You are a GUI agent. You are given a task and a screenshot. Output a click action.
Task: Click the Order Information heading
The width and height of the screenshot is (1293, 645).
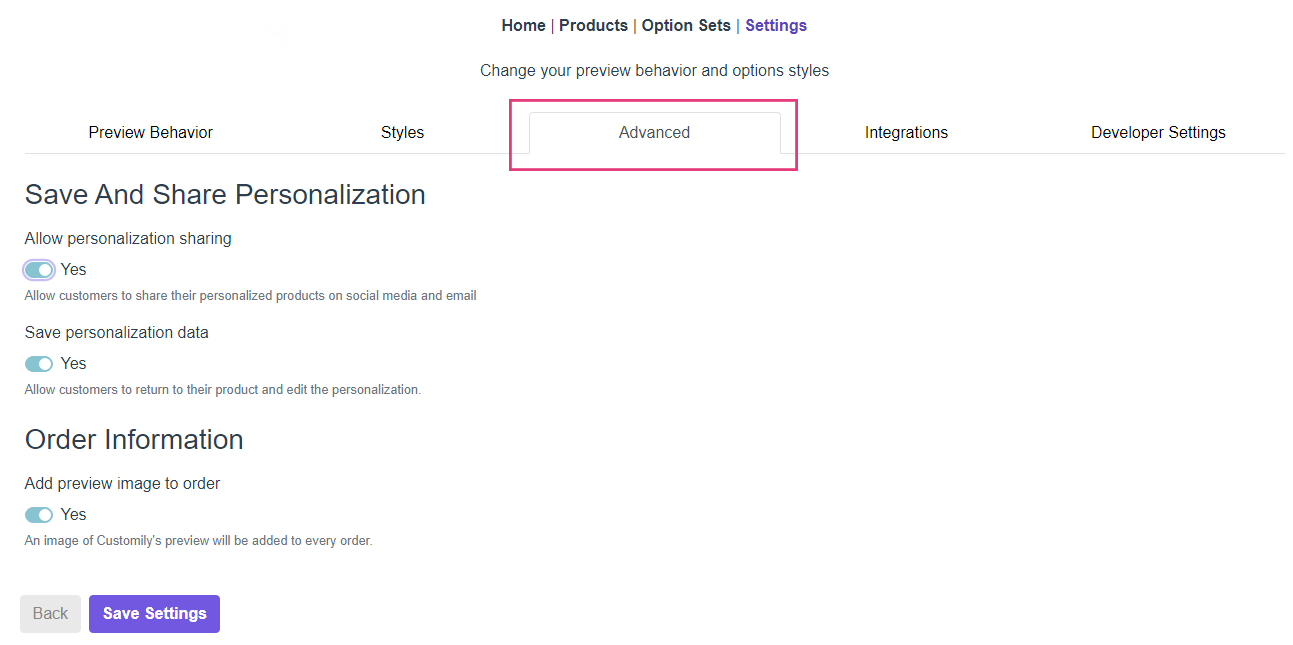134,440
